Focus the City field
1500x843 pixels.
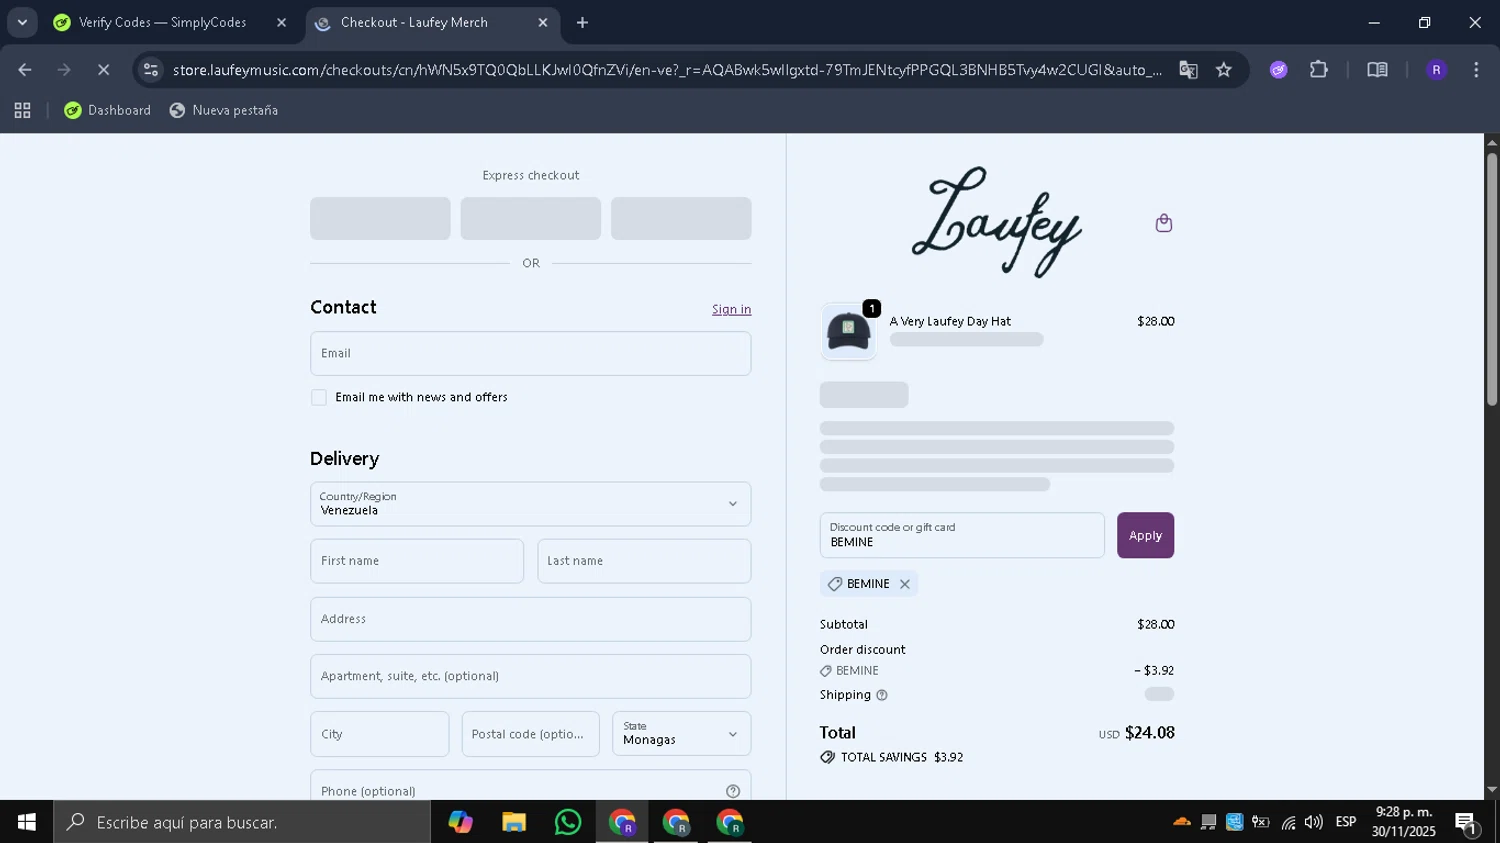[379, 734]
